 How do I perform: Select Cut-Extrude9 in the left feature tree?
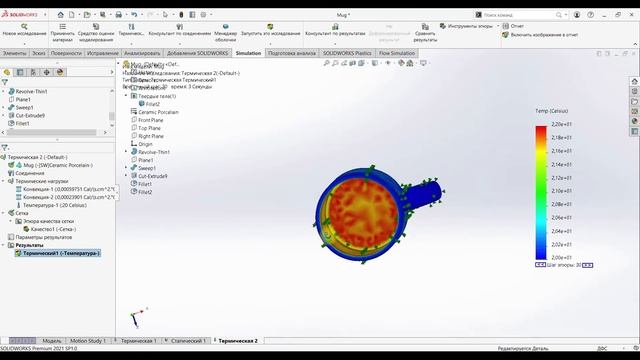point(30,116)
